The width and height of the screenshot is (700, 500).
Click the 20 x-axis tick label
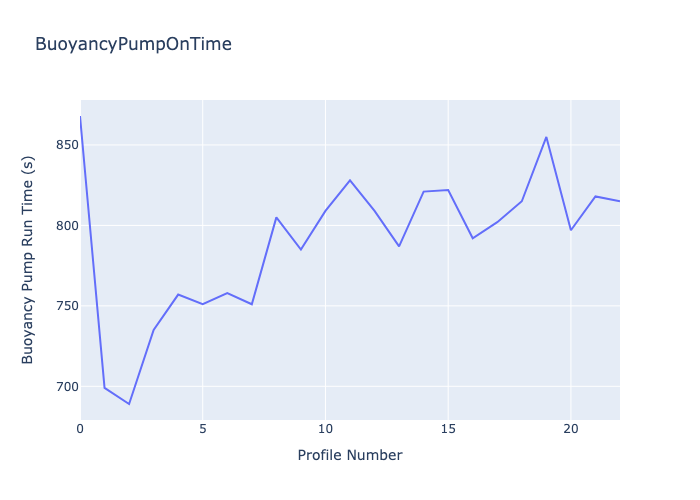(571, 428)
